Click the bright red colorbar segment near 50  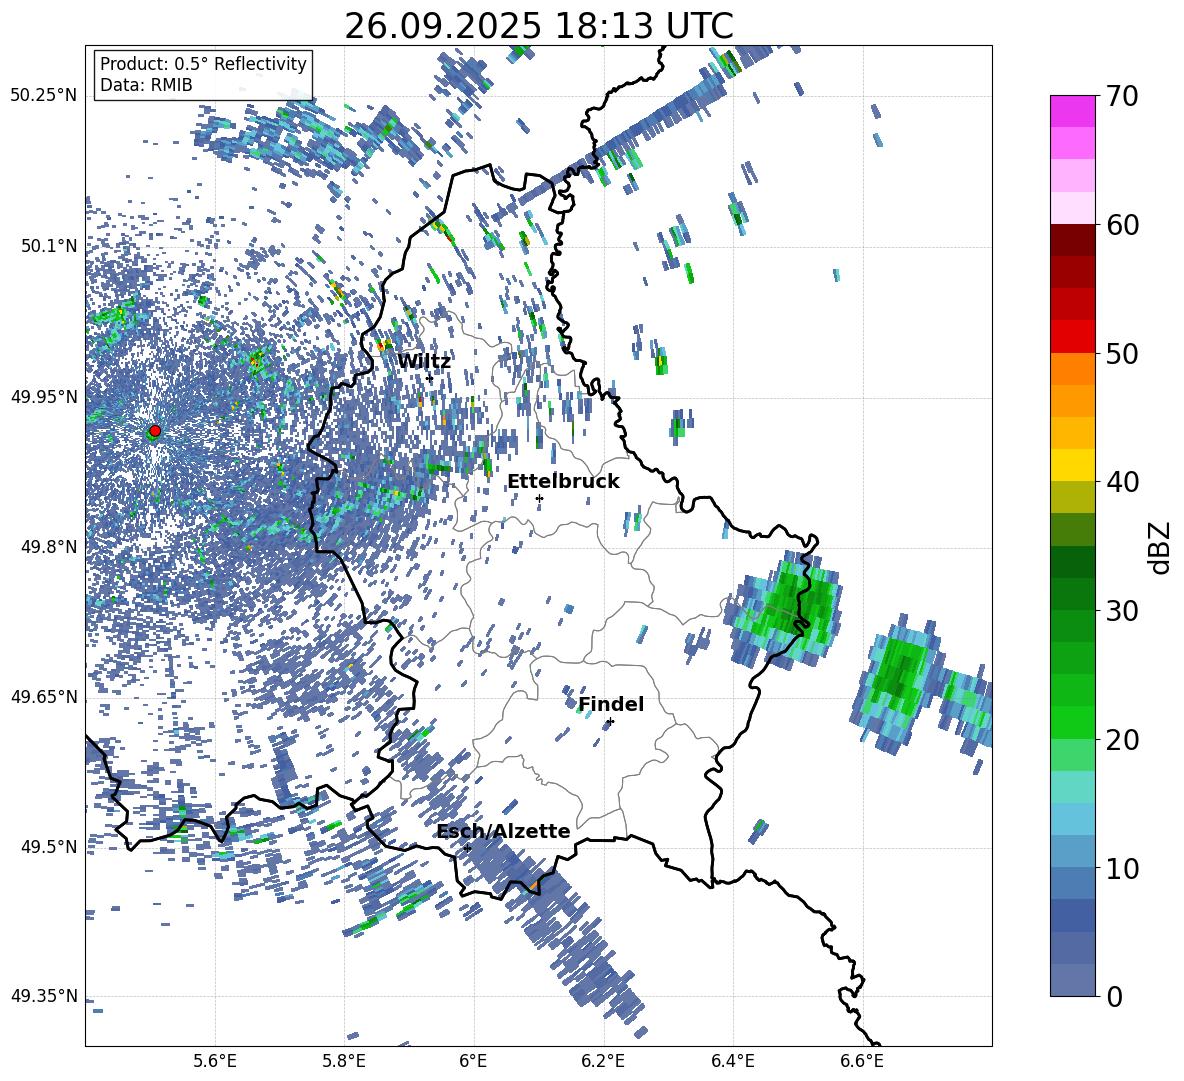(x=1072, y=337)
